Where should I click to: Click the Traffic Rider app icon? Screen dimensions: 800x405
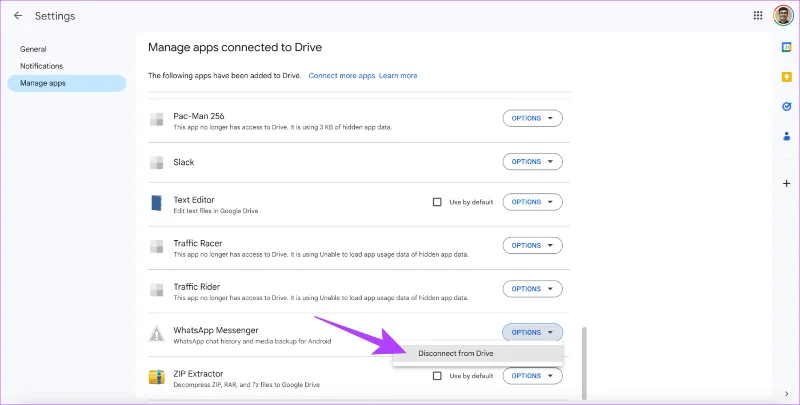[157, 290]
